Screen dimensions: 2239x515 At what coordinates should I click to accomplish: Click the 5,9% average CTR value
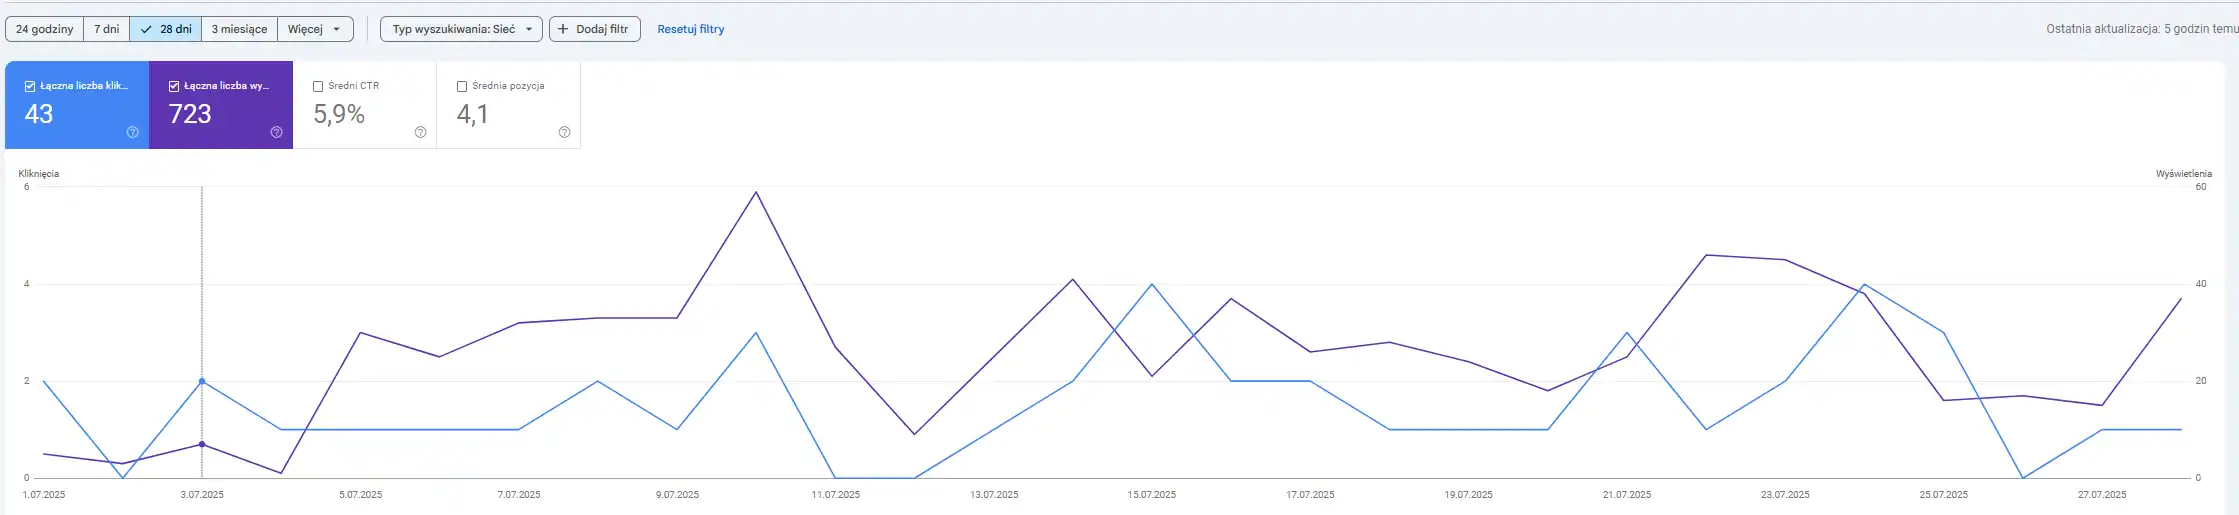point(339,114)
